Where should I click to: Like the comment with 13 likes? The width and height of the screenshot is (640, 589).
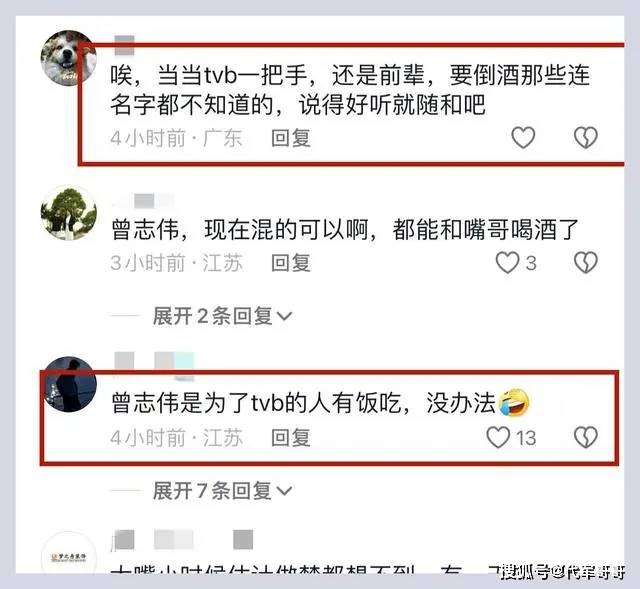coord(498,437)
